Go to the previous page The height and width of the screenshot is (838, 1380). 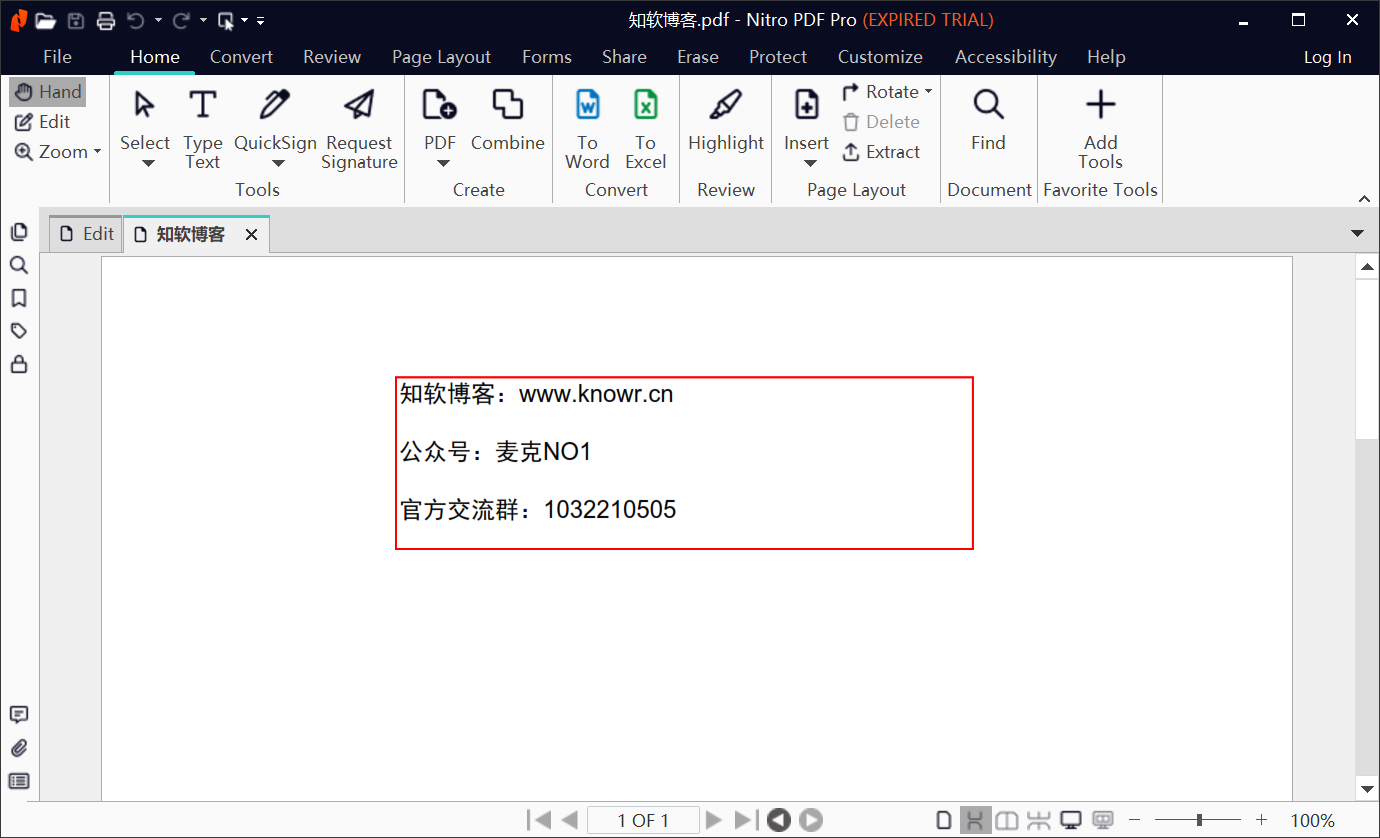pyautogui.click(x=570, y=820)
